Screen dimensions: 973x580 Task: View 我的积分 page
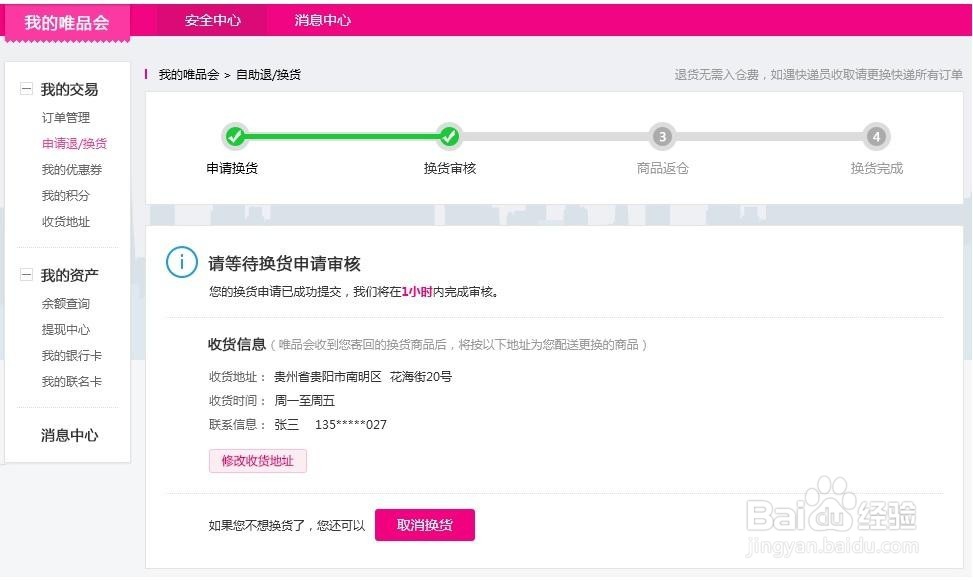(66, 196)
